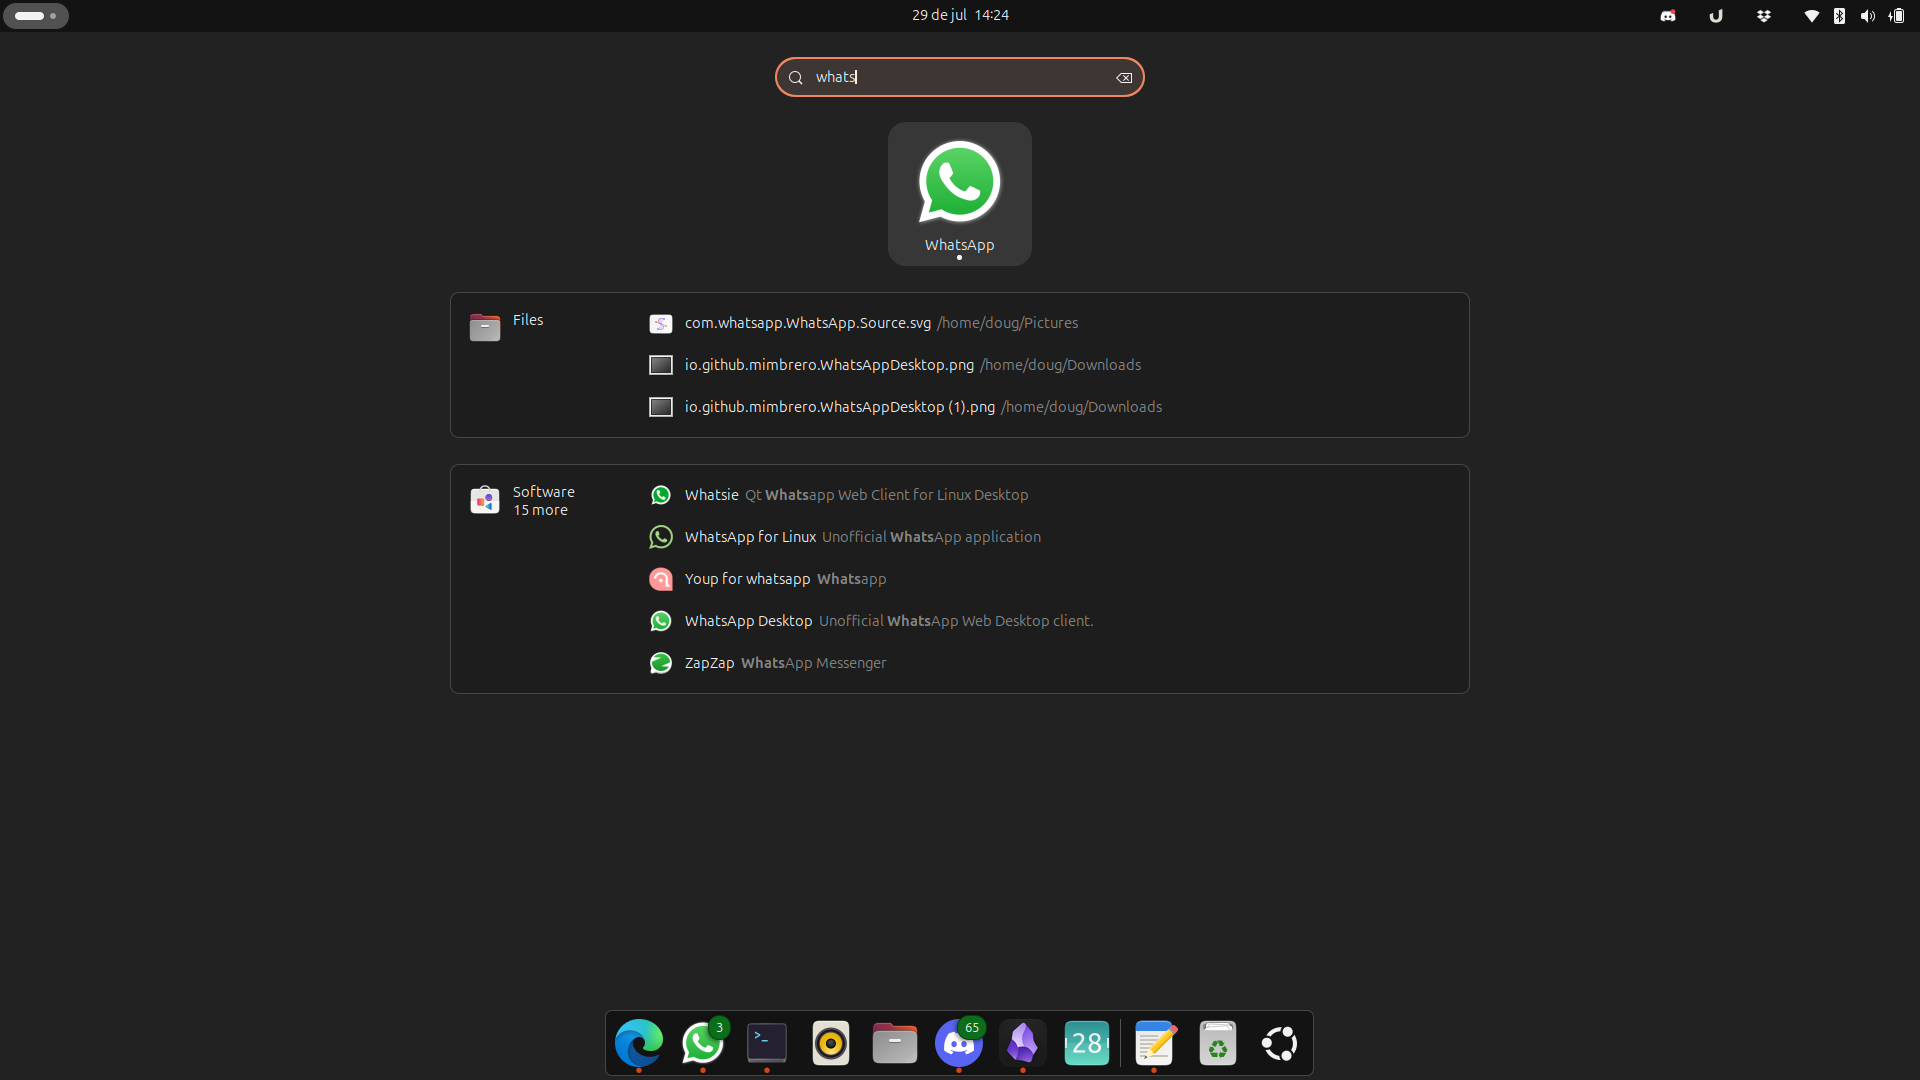Click the ZapZap icon
The height and width of the screenshot is (1080, 1920).
click(x=661, y=663)
